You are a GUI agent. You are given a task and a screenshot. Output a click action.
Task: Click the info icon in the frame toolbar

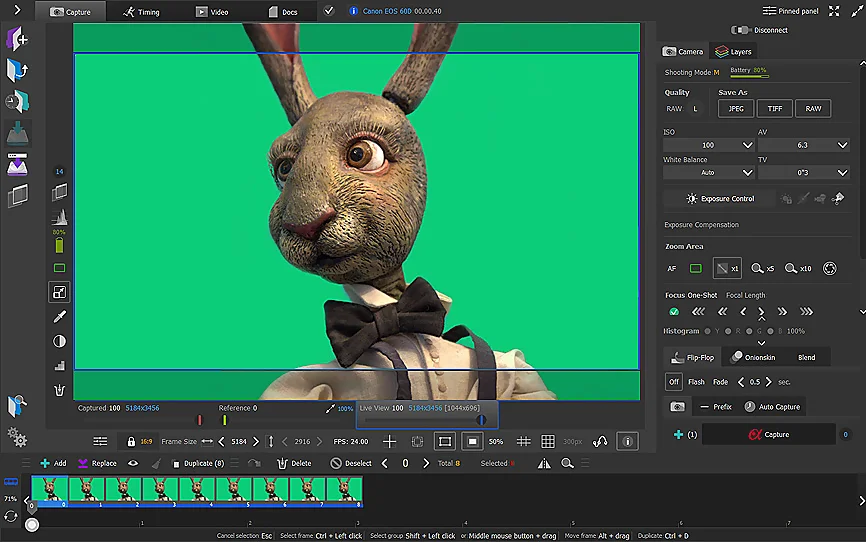point(628,441)
